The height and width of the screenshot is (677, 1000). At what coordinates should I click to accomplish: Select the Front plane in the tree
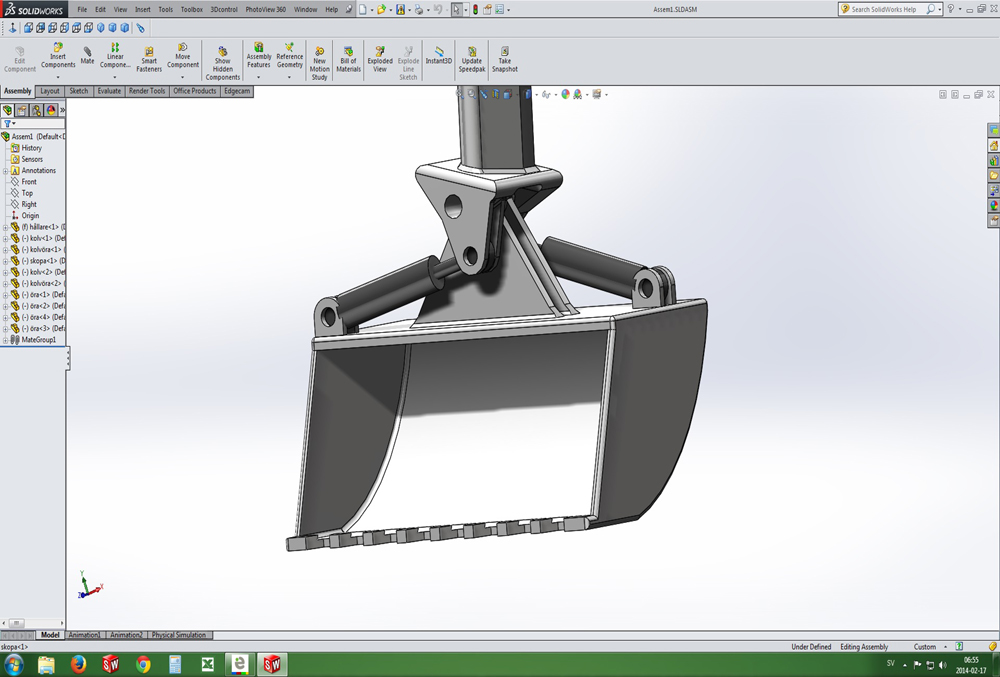click(x=29, y=182)
